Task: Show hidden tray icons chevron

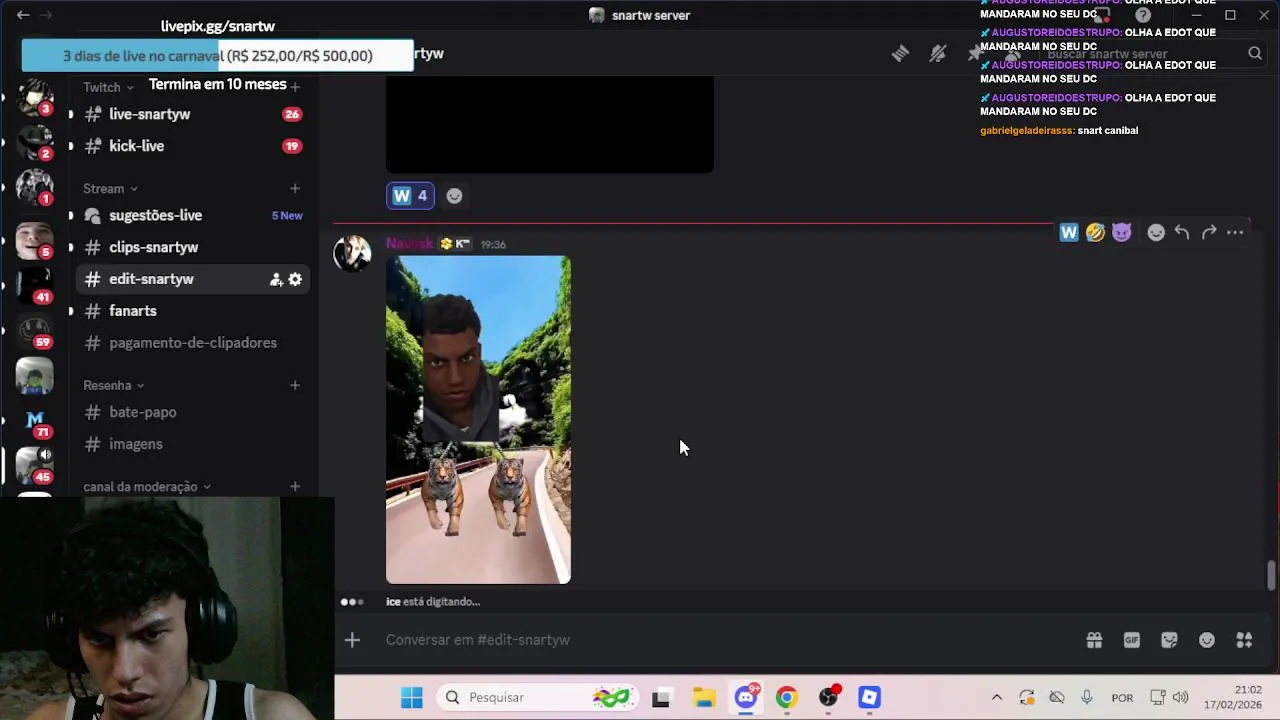Action: coord(997,698)
